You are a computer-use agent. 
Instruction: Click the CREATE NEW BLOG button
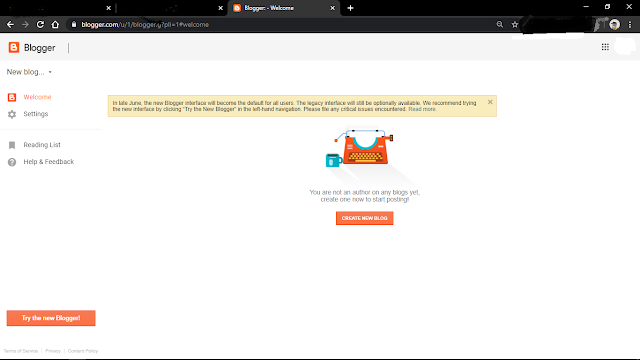click(364, 218)
